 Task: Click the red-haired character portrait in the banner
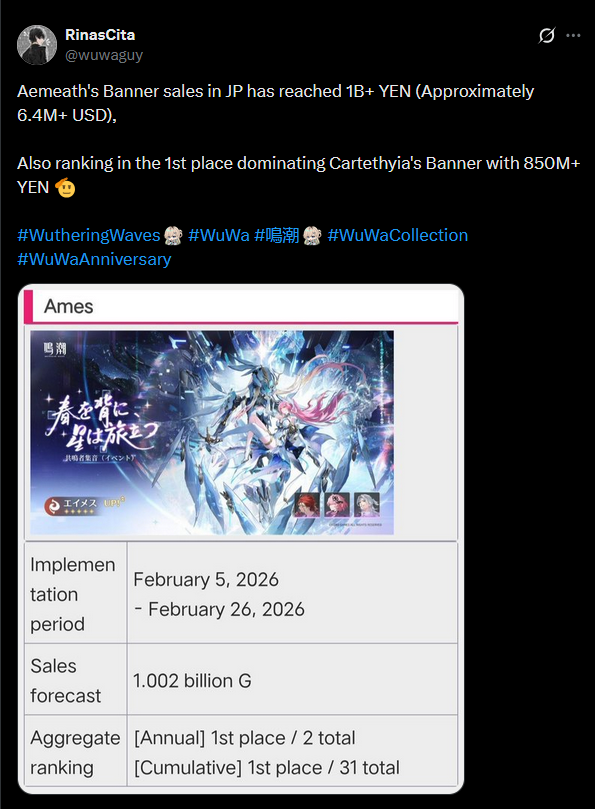[307, 505]
